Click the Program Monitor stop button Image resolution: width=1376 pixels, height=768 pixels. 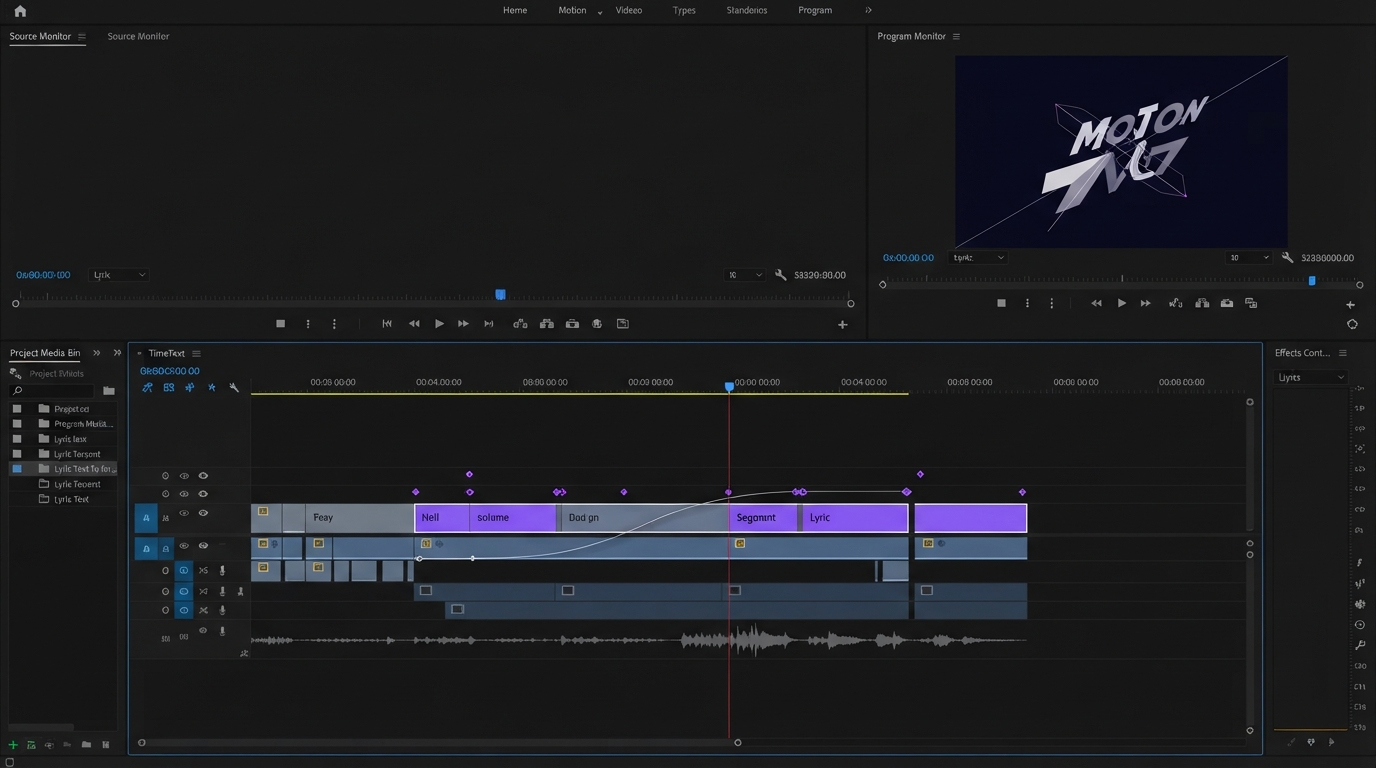[1001, 303]
